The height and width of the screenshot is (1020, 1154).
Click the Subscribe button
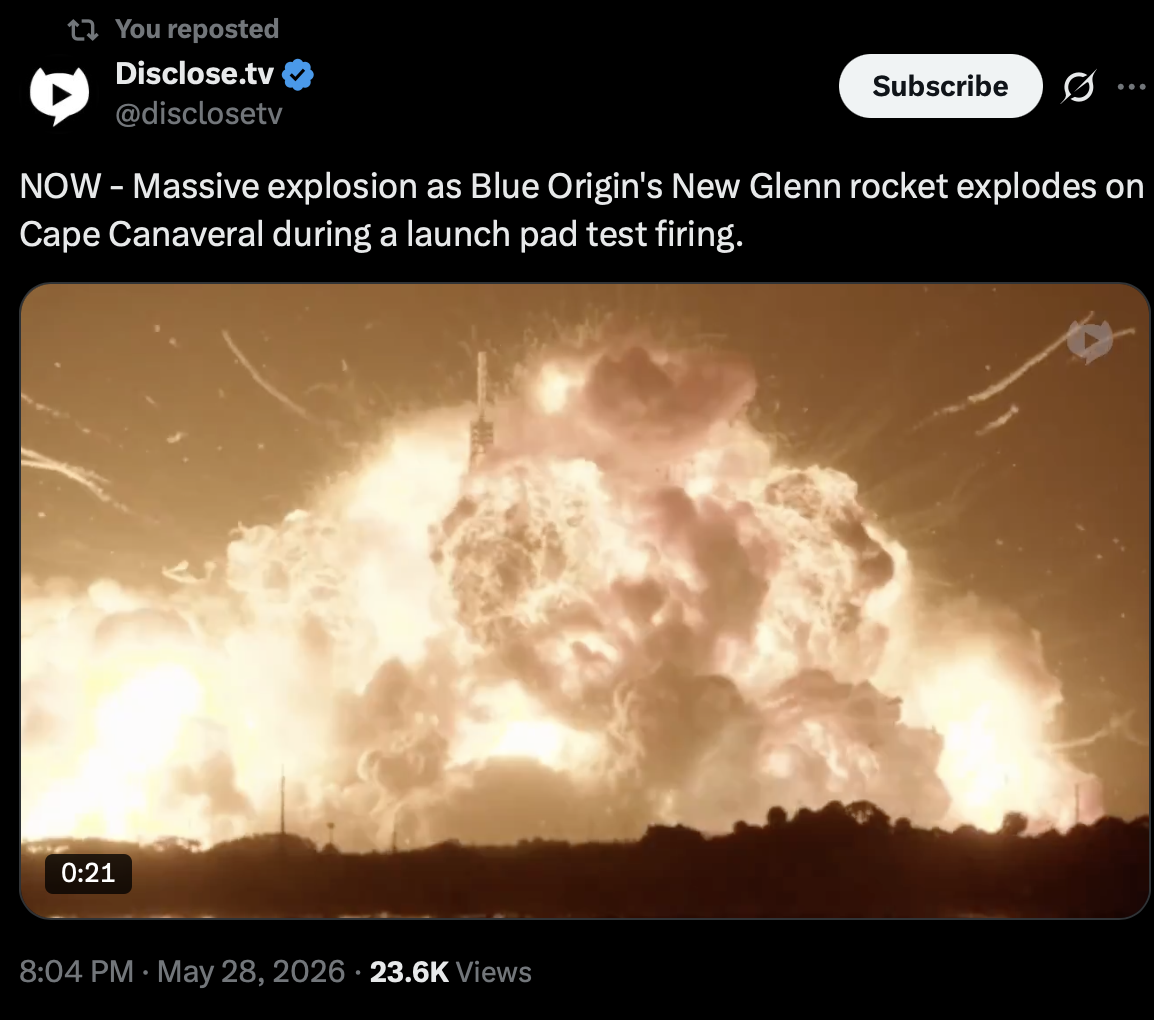941,86
